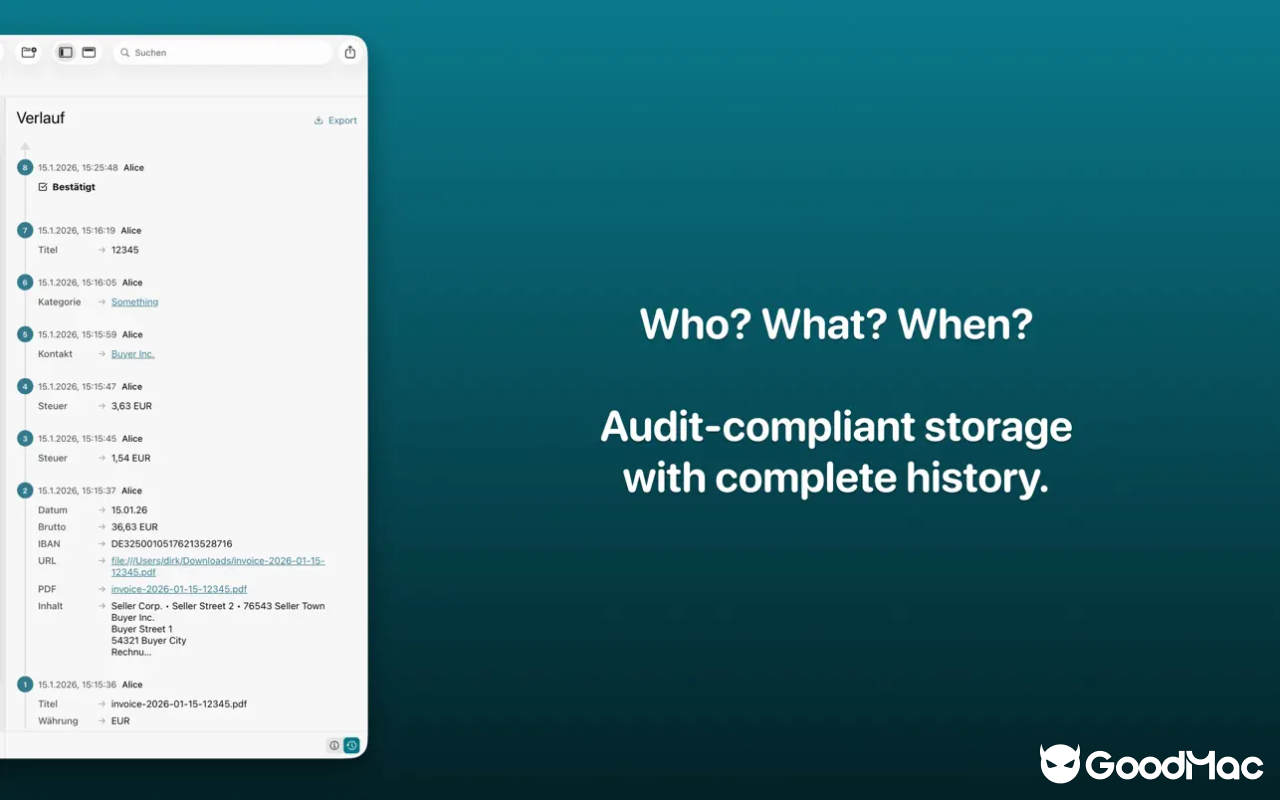Click the Währung value EUR
The image size is (1280, 800).
[x=121, y=721]
